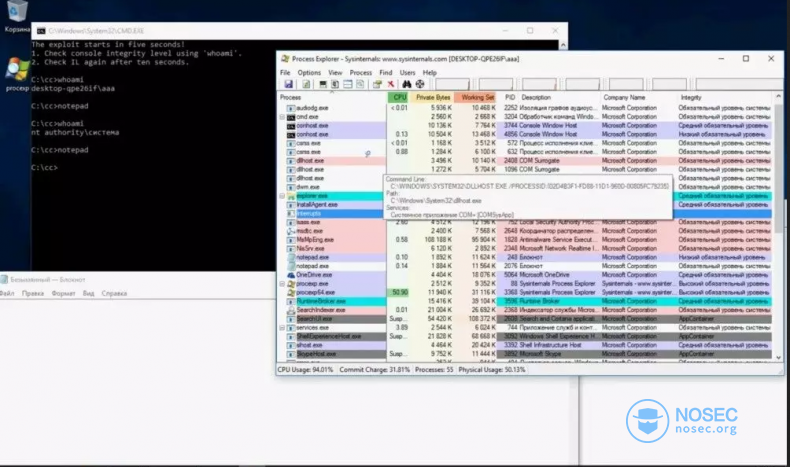Click the 50.90 CPU value for procexp64.exe

(398, 293)
